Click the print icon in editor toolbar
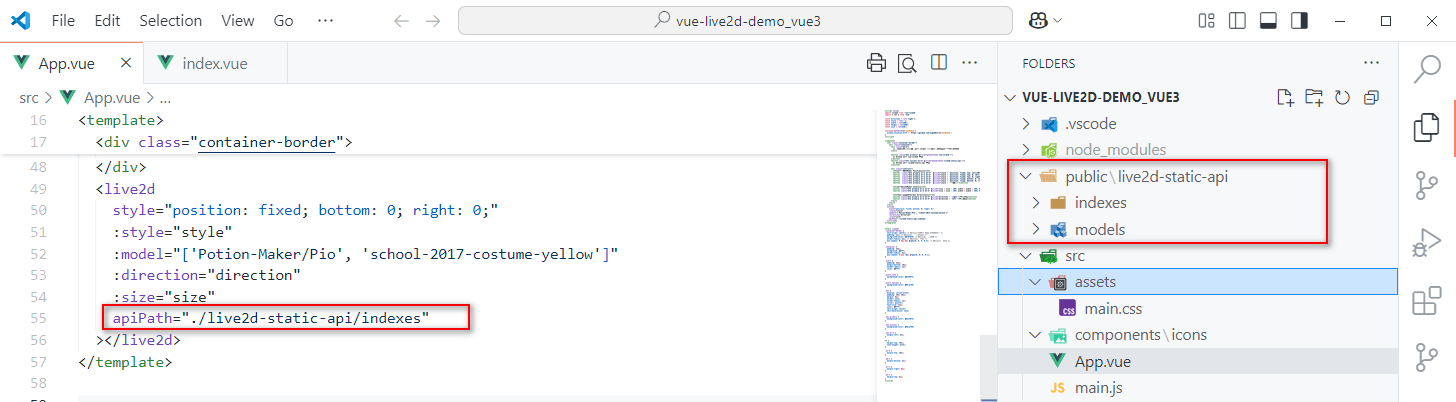This screenshot has height=402, width=1456. pyautogui.click(x=876, y=63)
